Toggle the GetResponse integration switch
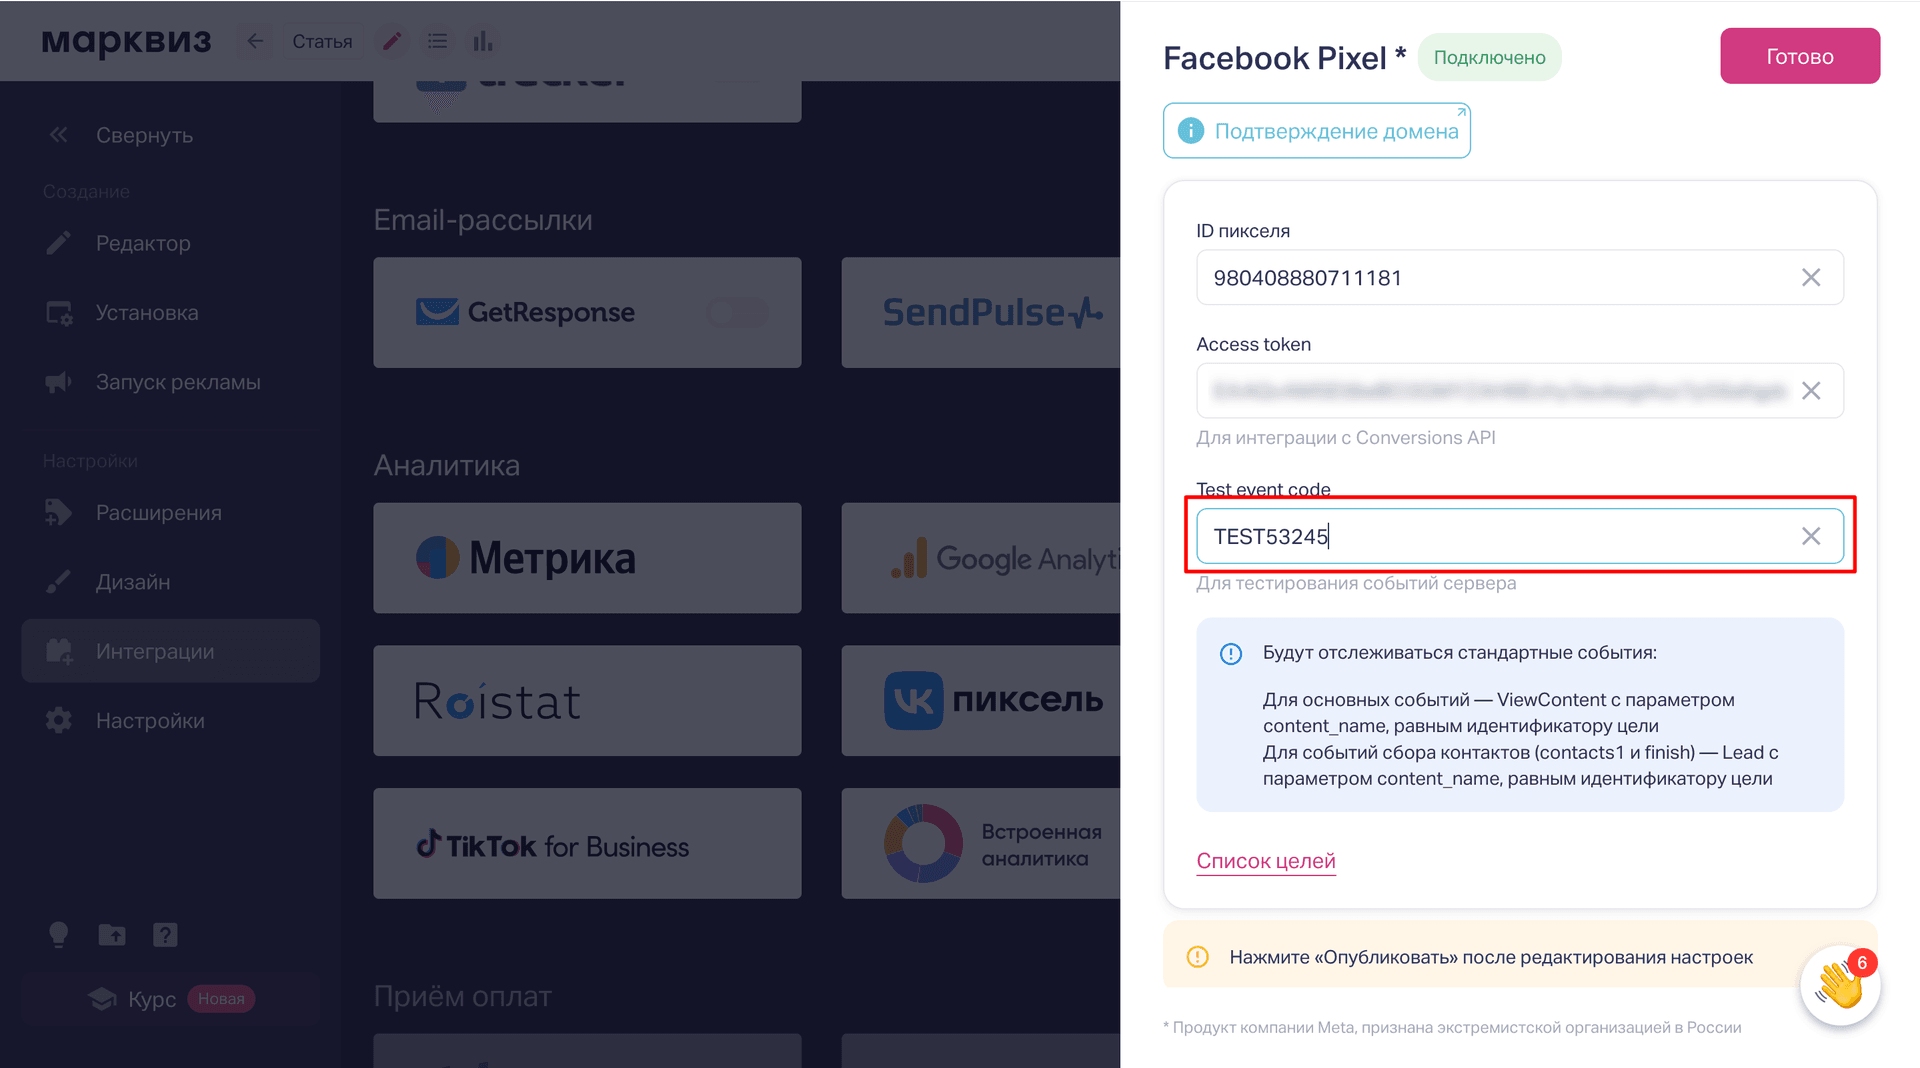 (x=737, y=313)
